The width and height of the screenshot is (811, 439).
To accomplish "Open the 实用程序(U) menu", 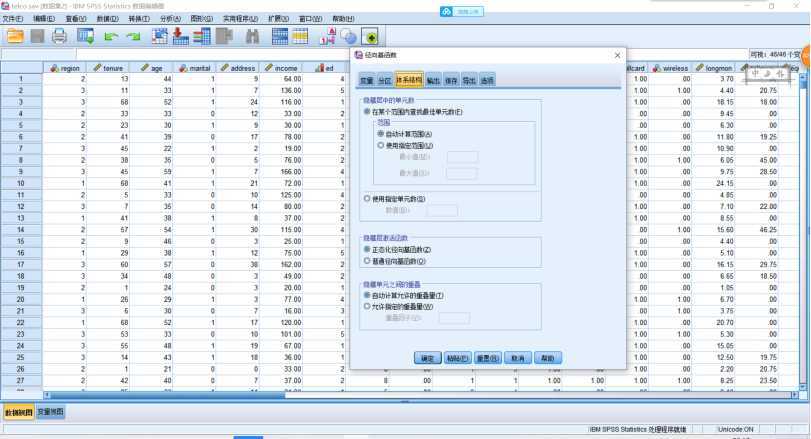I will pyautogui.click(x=241, y=19).
